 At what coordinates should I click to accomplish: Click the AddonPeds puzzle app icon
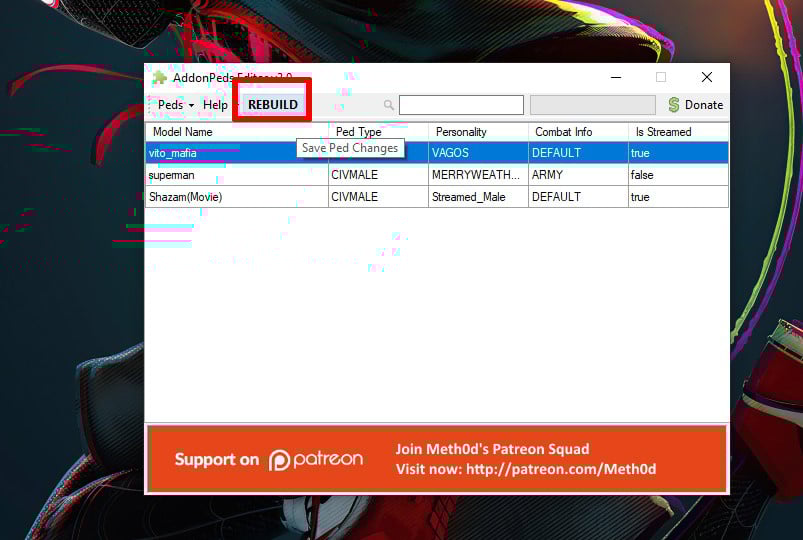pyautogui.click(x=159, y=78)
